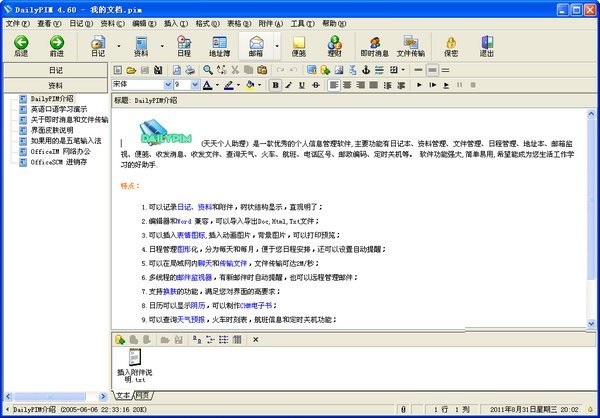Screen dimensions: 600x418
Task: Align text left
Action: pyautogui.click(x=334, y=85)
